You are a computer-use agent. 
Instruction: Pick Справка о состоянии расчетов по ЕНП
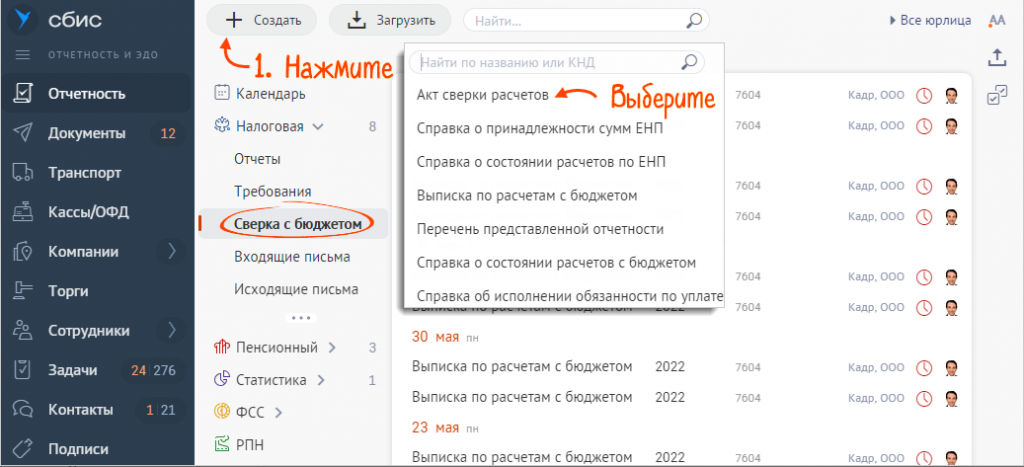tap(541, 162)
